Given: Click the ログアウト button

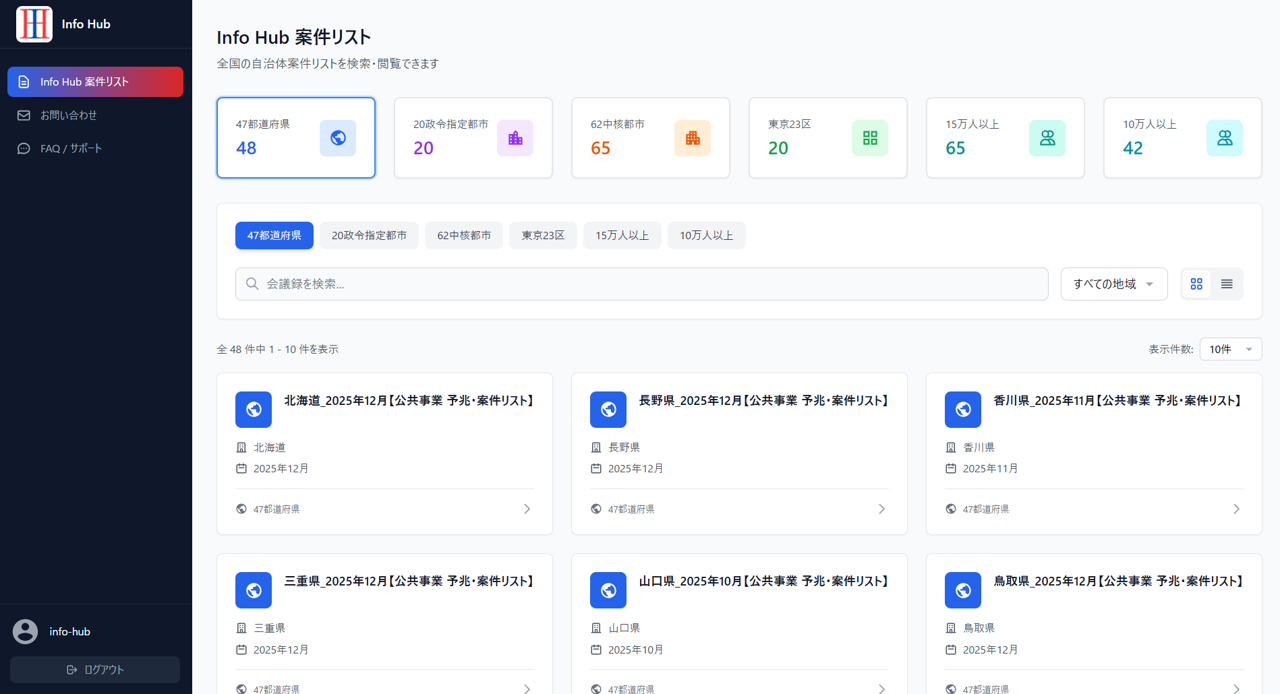Looking at the screenshot, I should 94,669.
